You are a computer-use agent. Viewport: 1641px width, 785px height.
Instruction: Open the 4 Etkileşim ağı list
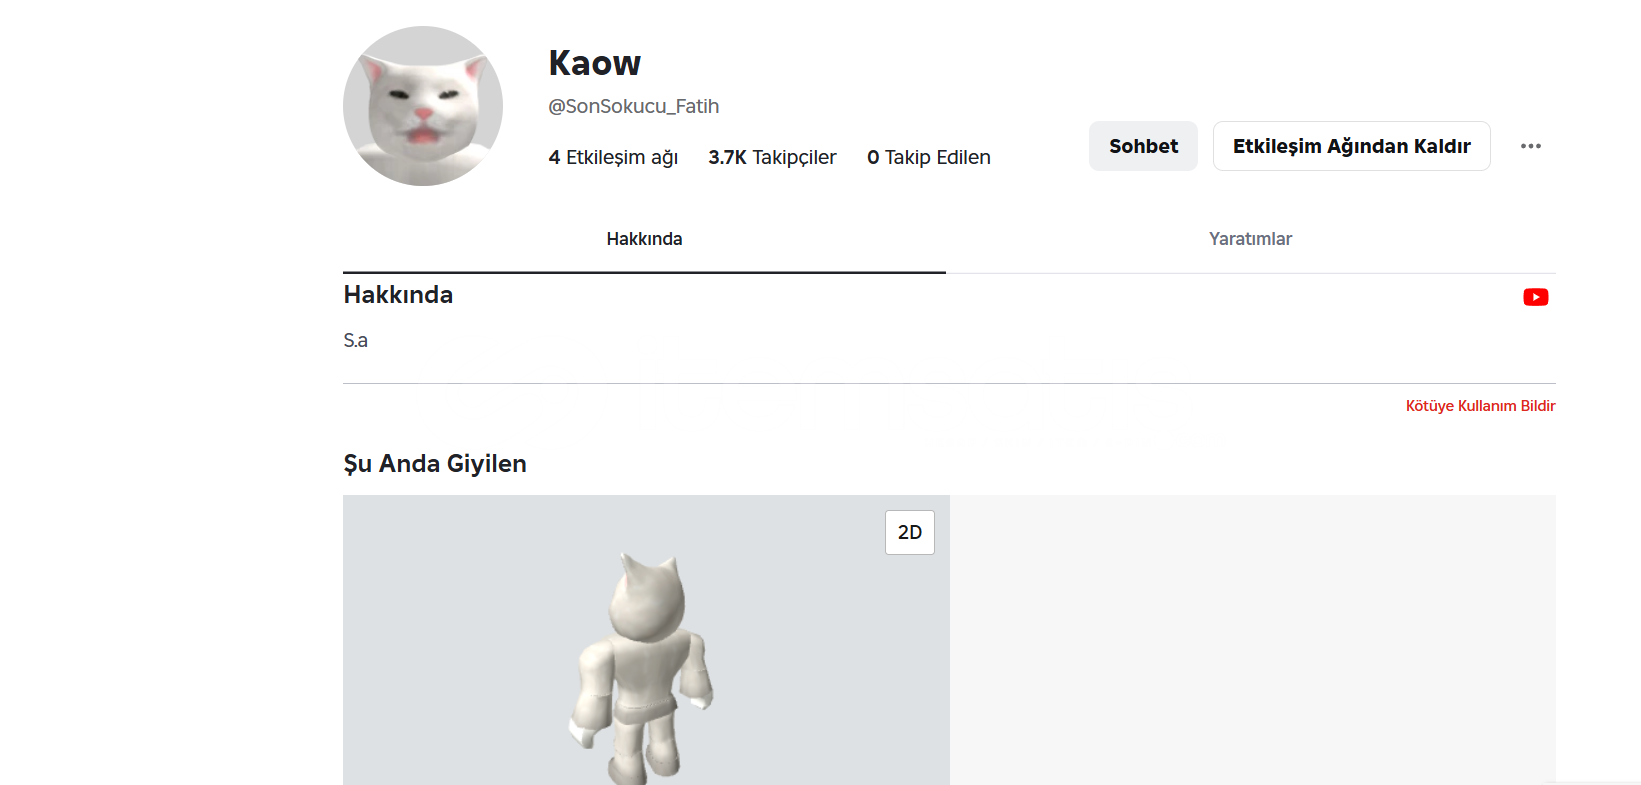[x=613, y=157]
